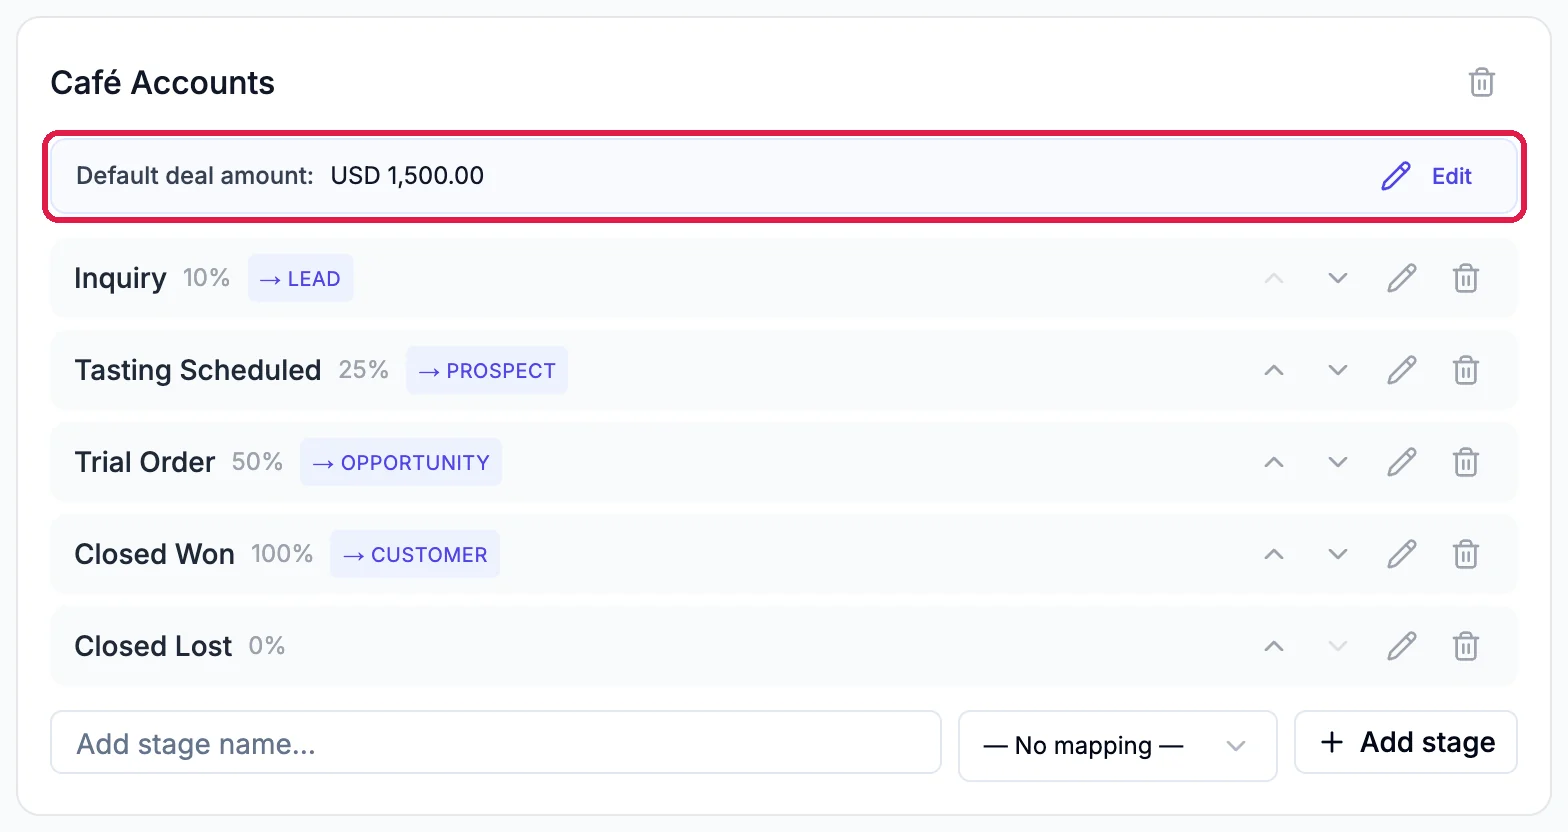Image resolution: width=1568 pixels, height=832 pixels.
Task: Edit the Tasting Scheduled stage
Action: point(1402,370)
